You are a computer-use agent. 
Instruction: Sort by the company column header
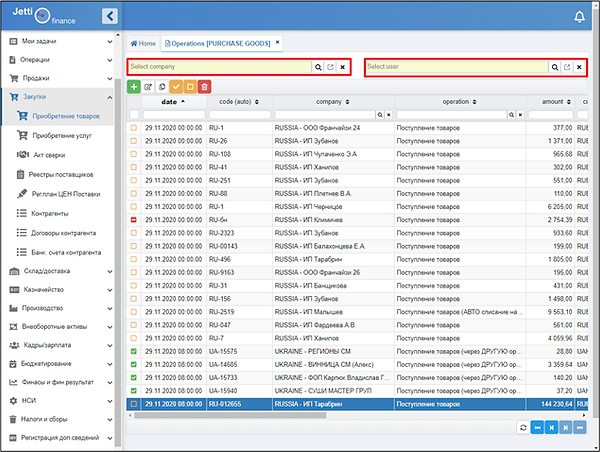tap(333, 102)
